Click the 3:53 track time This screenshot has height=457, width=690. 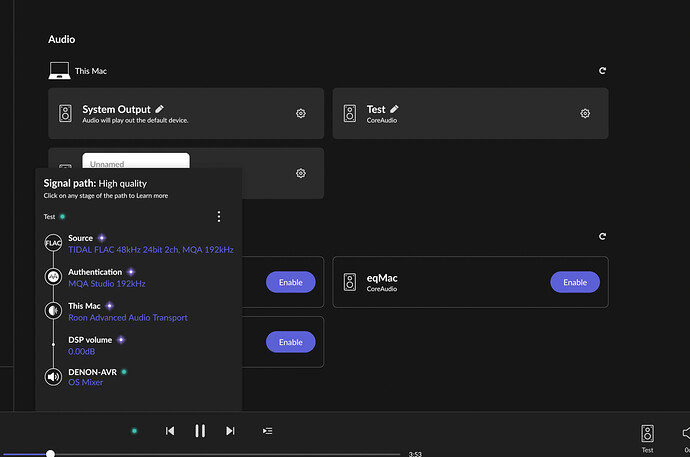pos(415,454)
